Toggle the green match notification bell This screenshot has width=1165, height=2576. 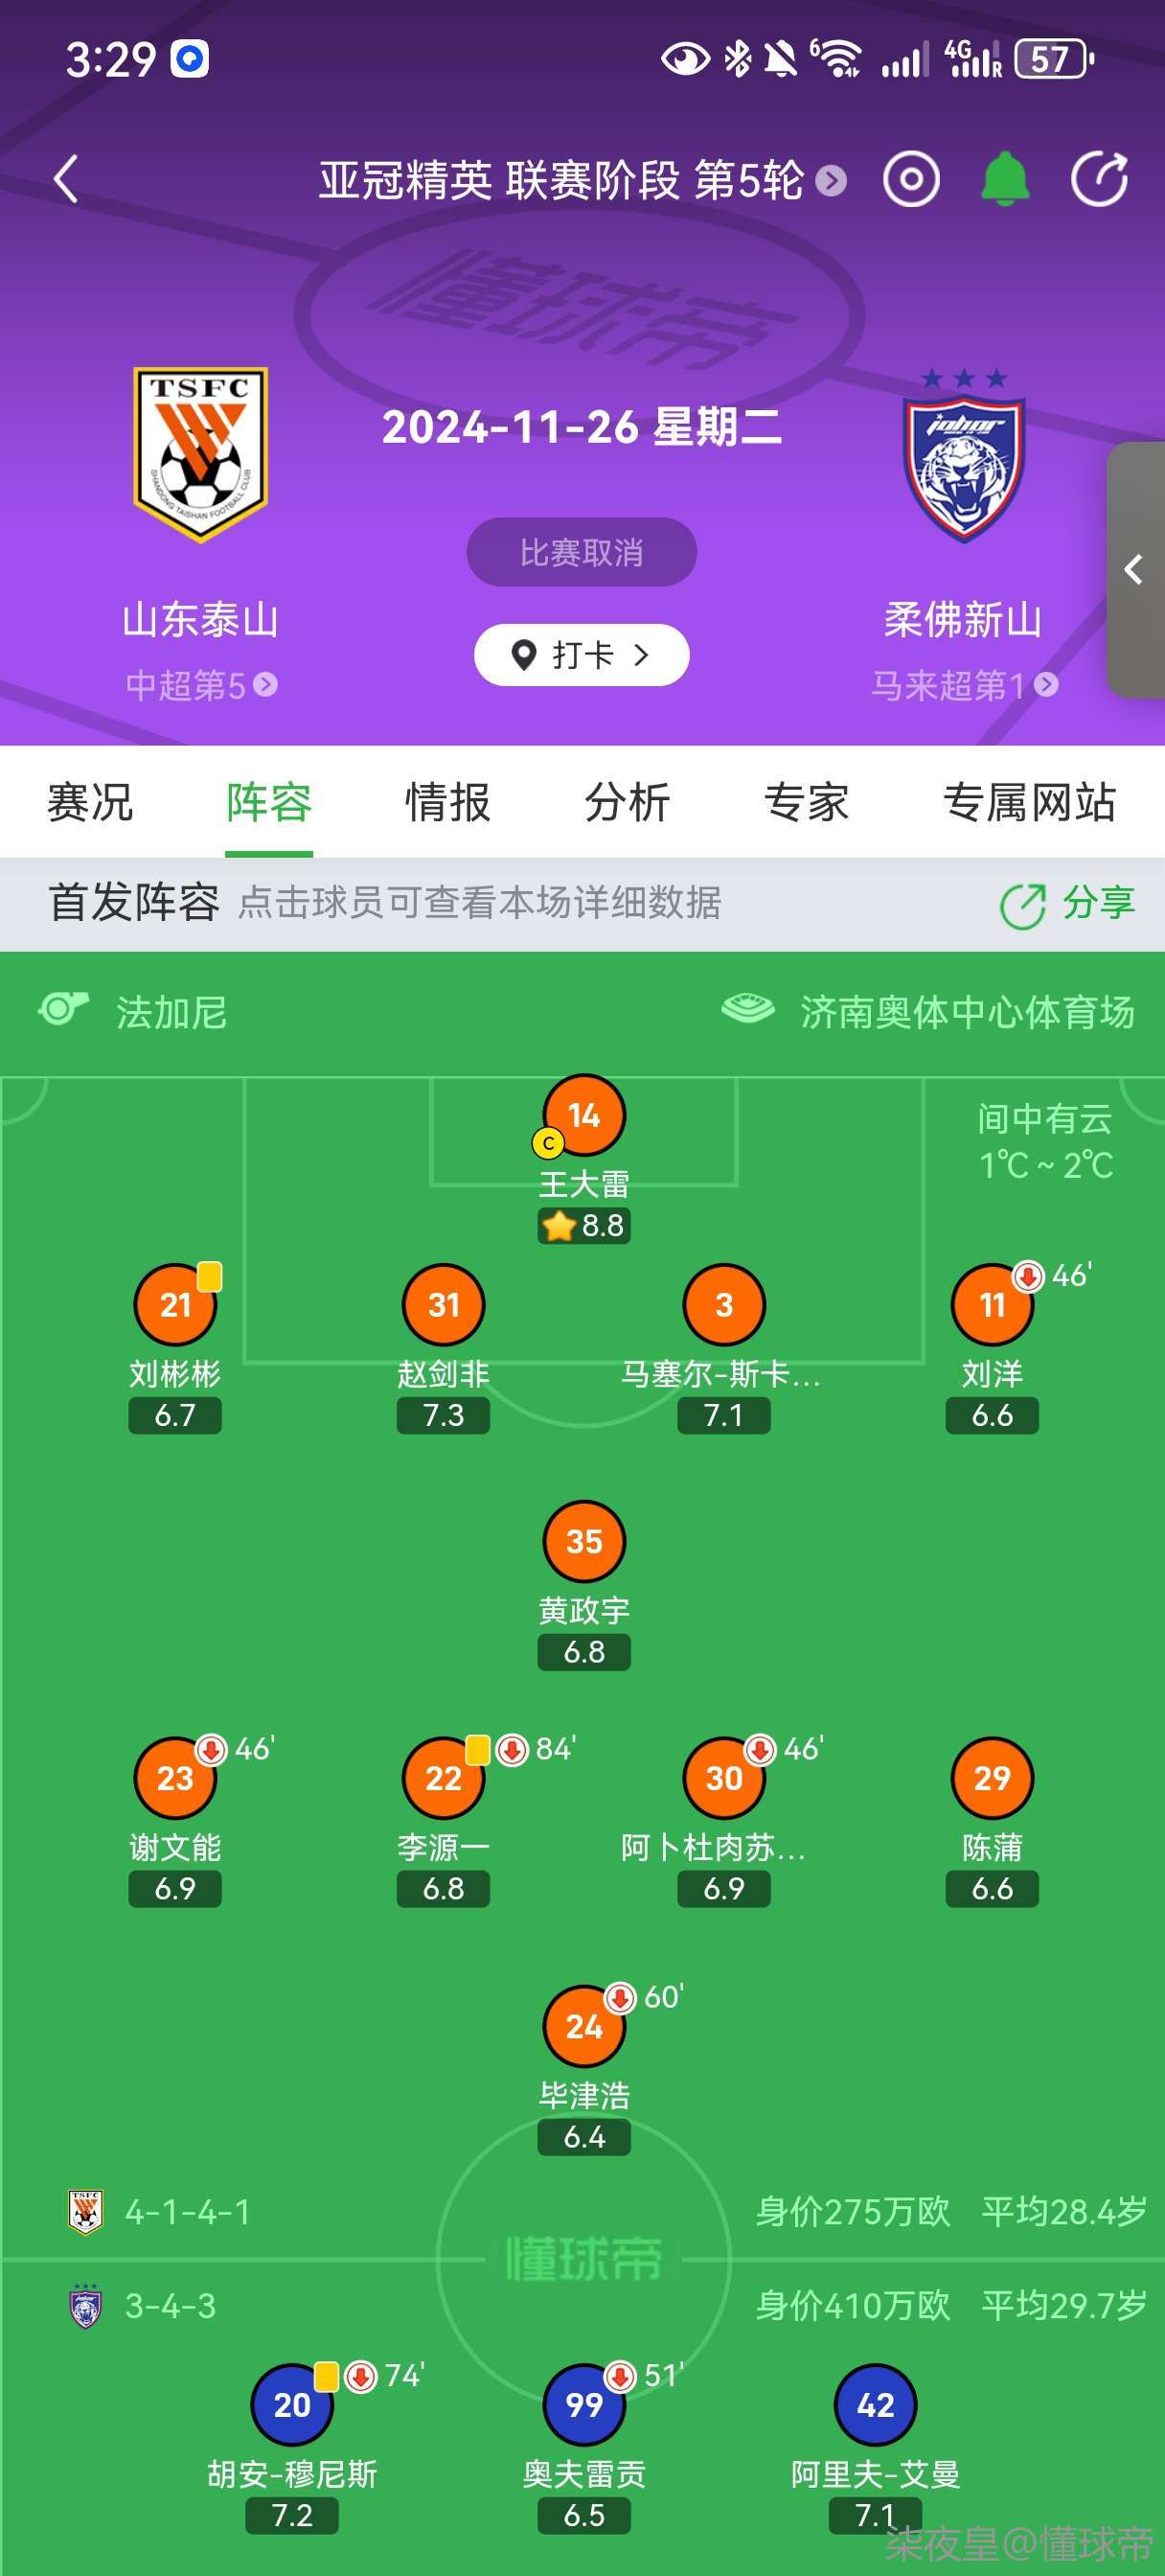click(1004, 180)
